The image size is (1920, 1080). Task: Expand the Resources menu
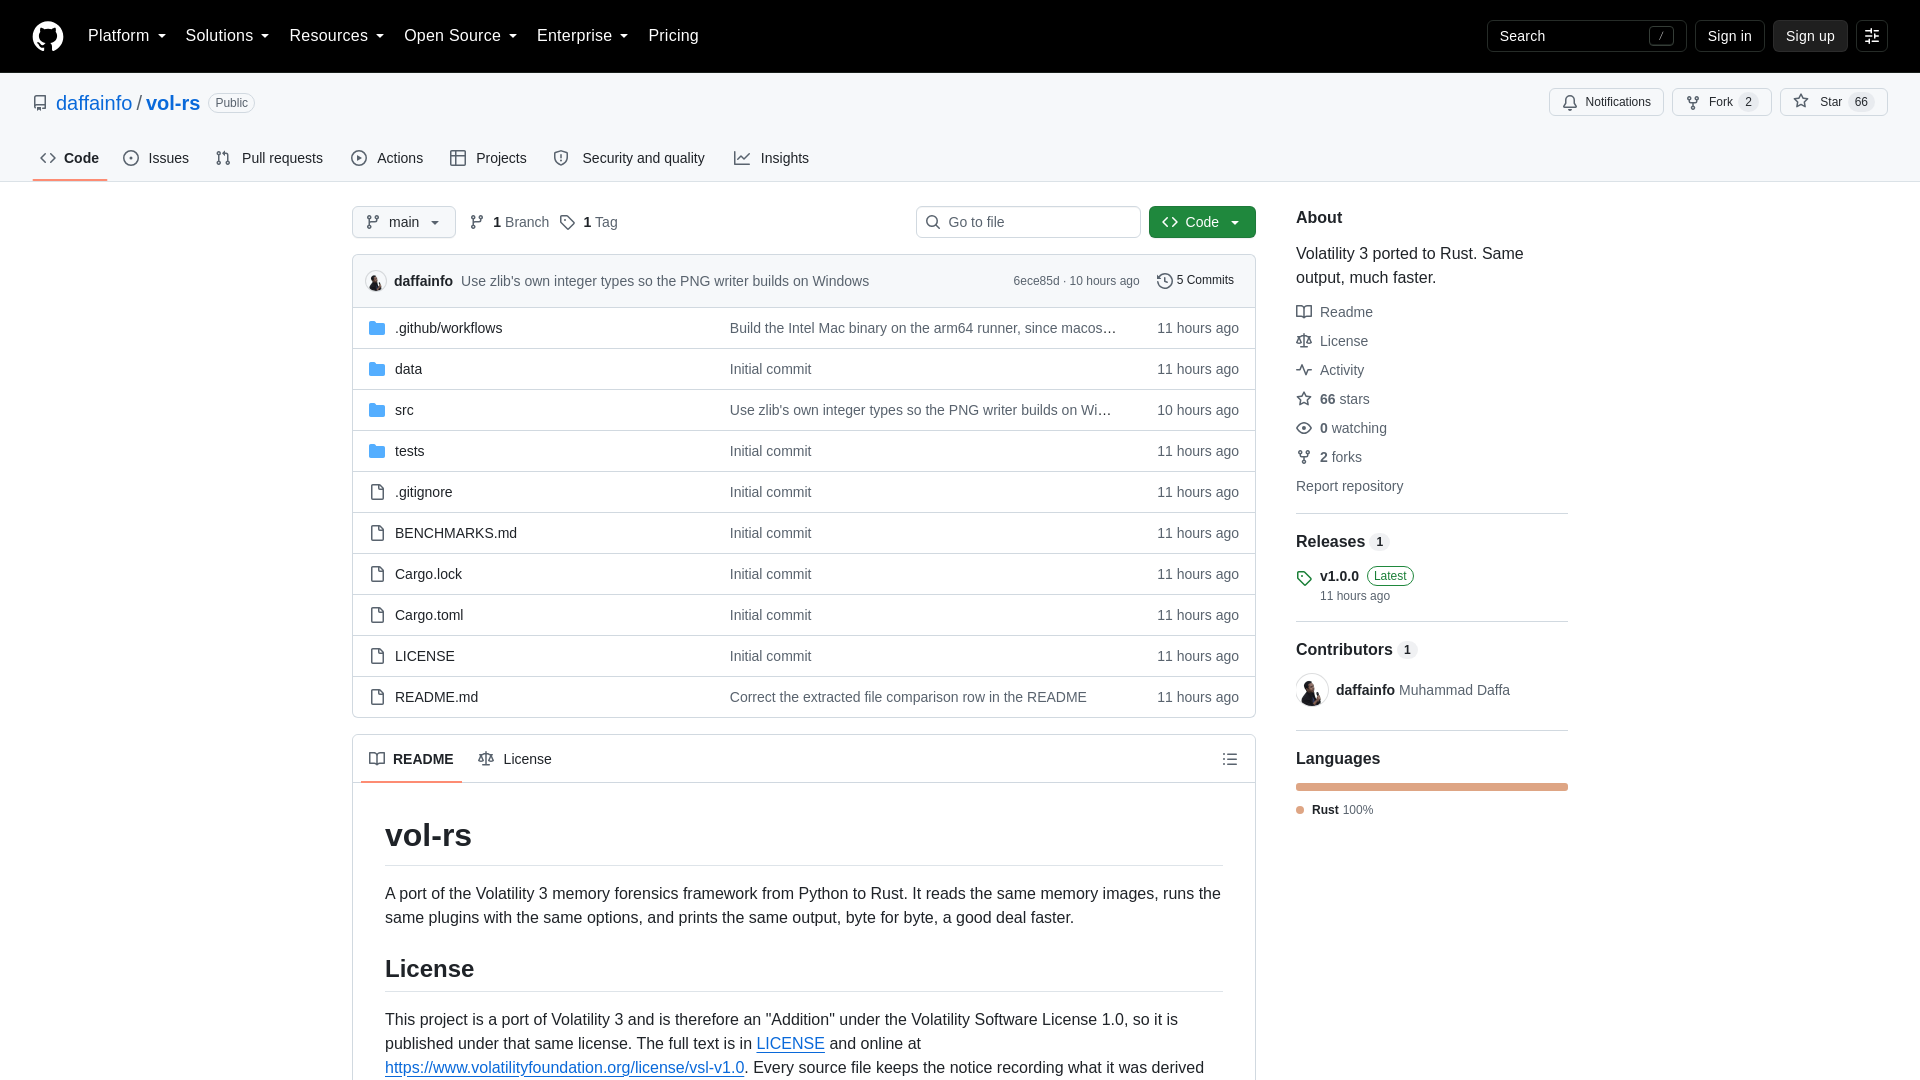click(x=337, y=36)
